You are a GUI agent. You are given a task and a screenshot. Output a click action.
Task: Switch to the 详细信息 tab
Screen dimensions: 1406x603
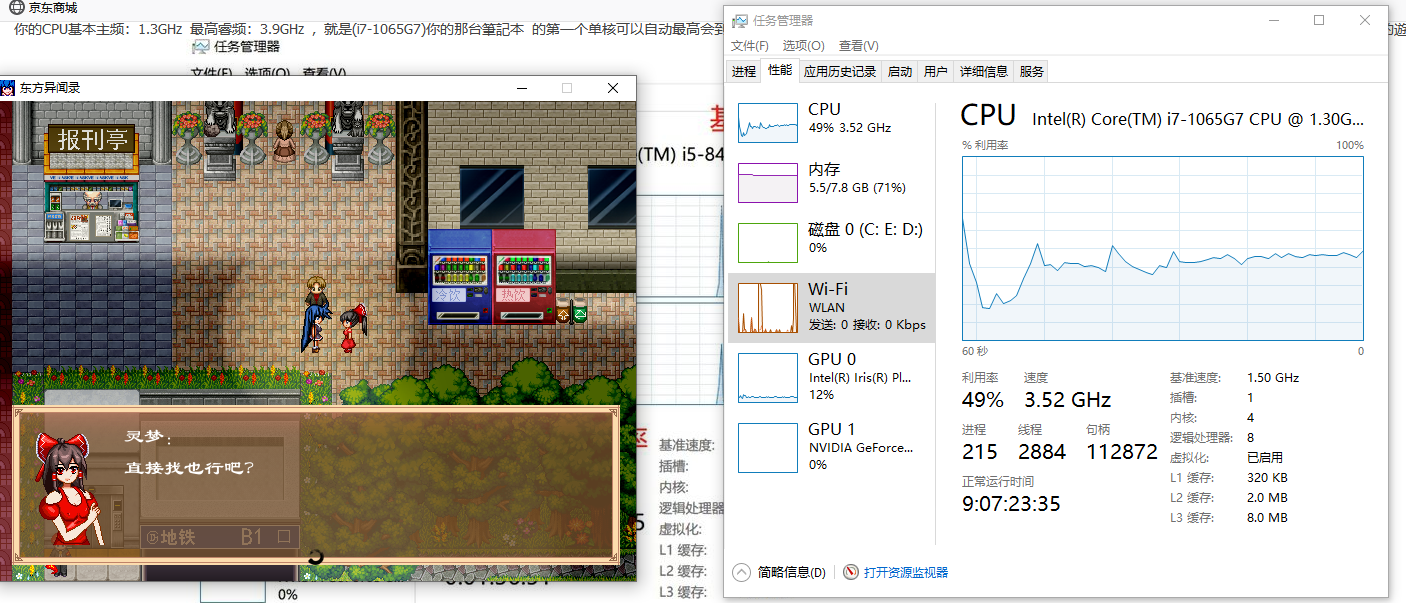click(x=984, y=71)
